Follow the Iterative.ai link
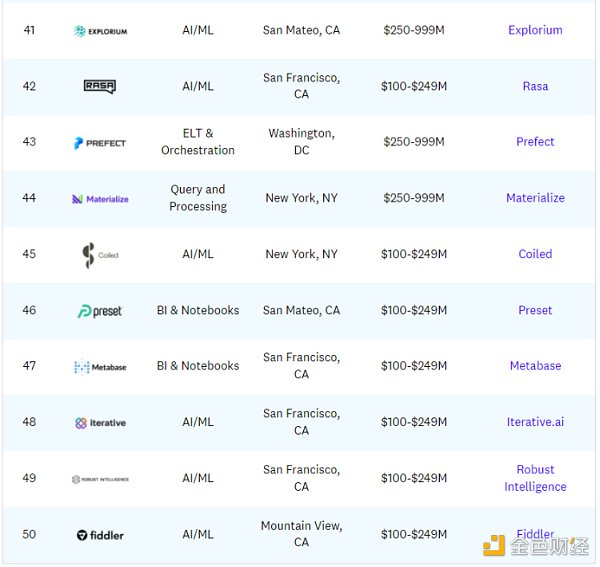 [x=535, y=422]
